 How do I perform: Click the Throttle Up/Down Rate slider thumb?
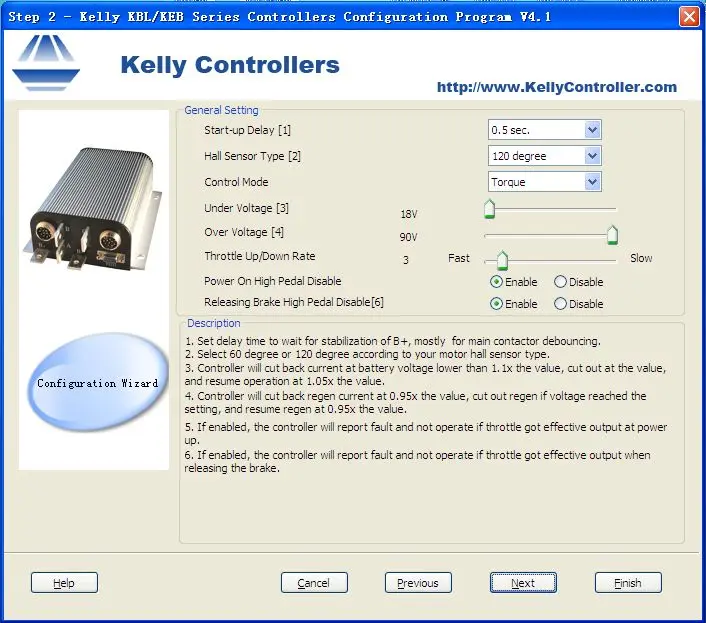point(502,261)
